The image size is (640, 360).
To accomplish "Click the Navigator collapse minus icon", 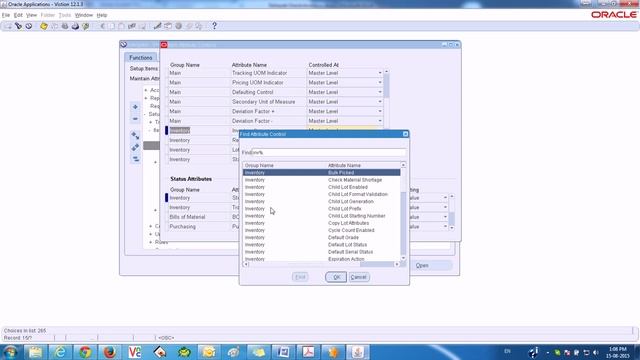I will [x=135, y=119].
